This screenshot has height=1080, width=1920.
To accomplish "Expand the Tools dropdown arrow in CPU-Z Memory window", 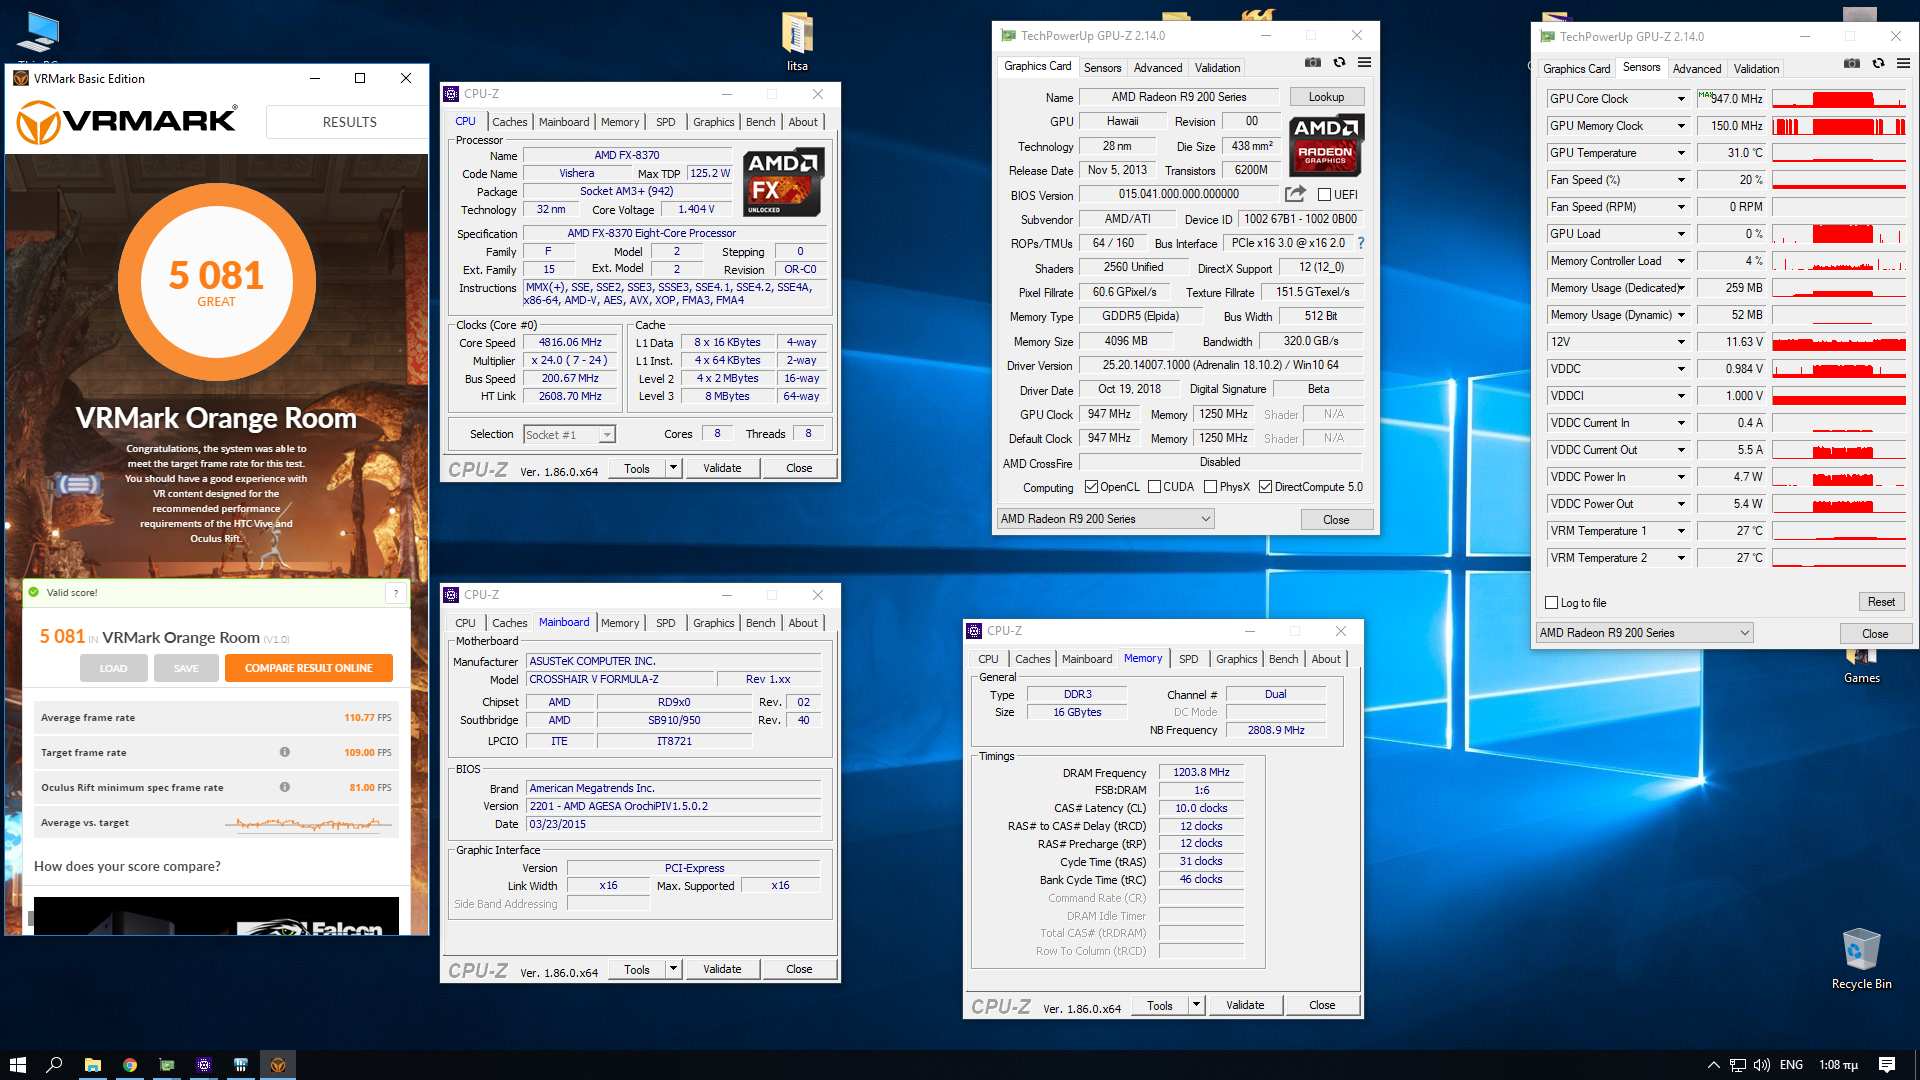I will click(1196, 1005).
